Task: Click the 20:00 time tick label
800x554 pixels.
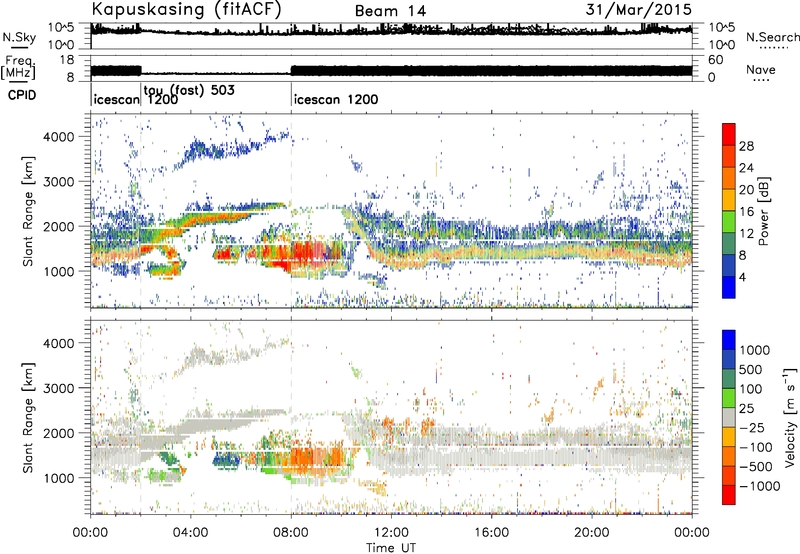Action: pos(592,533)
